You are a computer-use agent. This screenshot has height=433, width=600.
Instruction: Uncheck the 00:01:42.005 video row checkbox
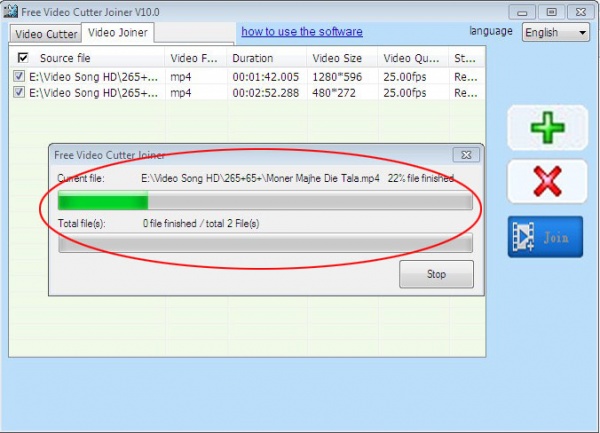click(19, 76)
